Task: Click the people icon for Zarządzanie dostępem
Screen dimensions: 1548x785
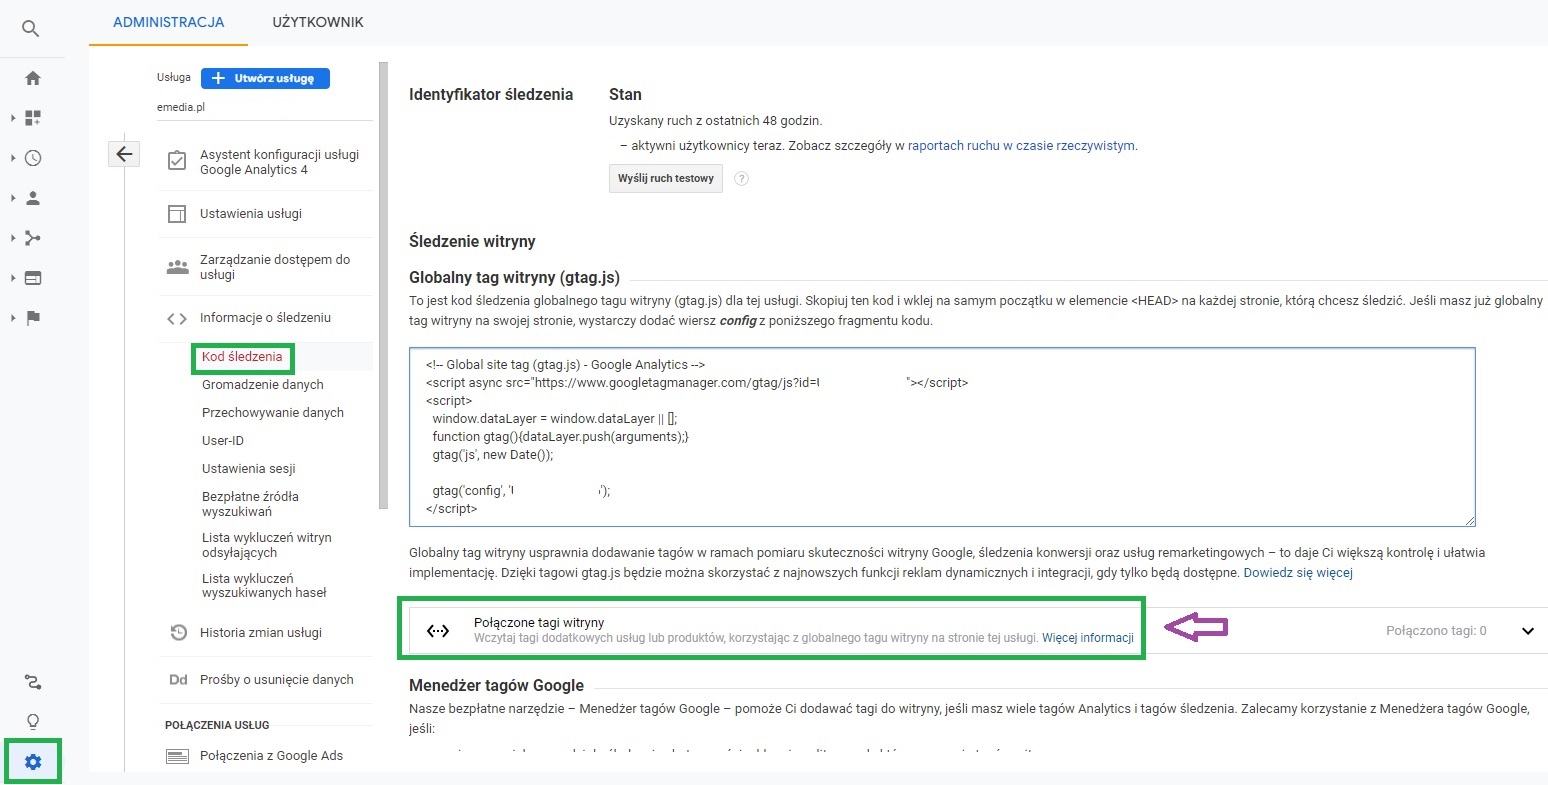Action: 177,266
